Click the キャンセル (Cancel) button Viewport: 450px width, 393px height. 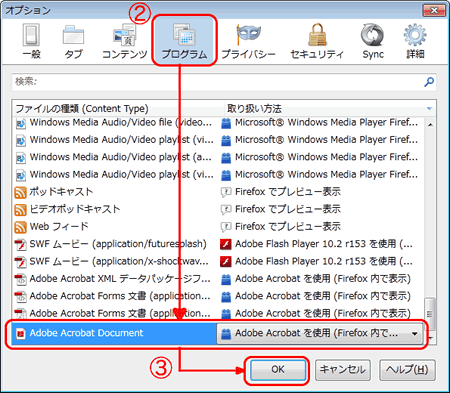(x=343, y=370)
